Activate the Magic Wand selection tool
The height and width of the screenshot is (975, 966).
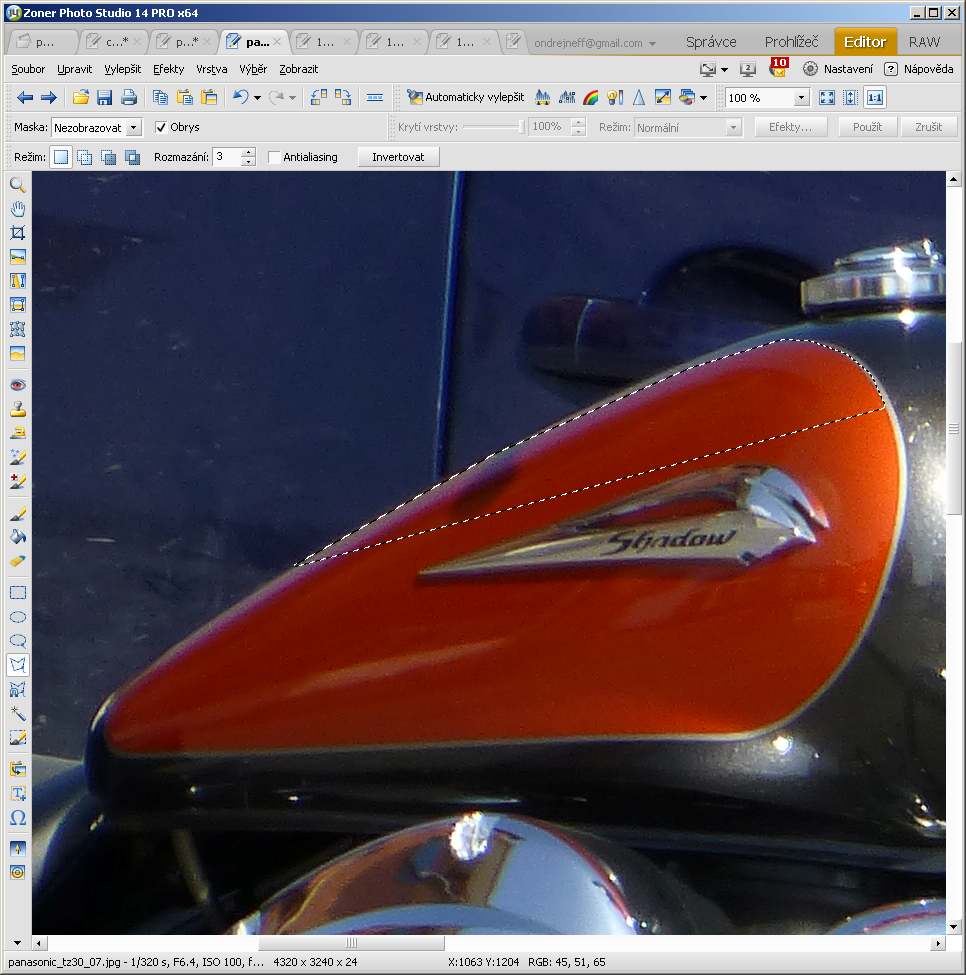pos(17,713)
